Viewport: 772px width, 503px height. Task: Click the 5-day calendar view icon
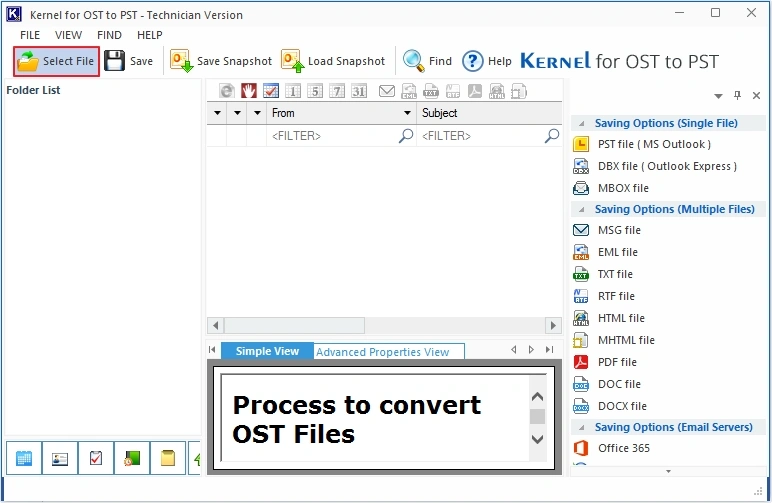(x=315, y=91)
